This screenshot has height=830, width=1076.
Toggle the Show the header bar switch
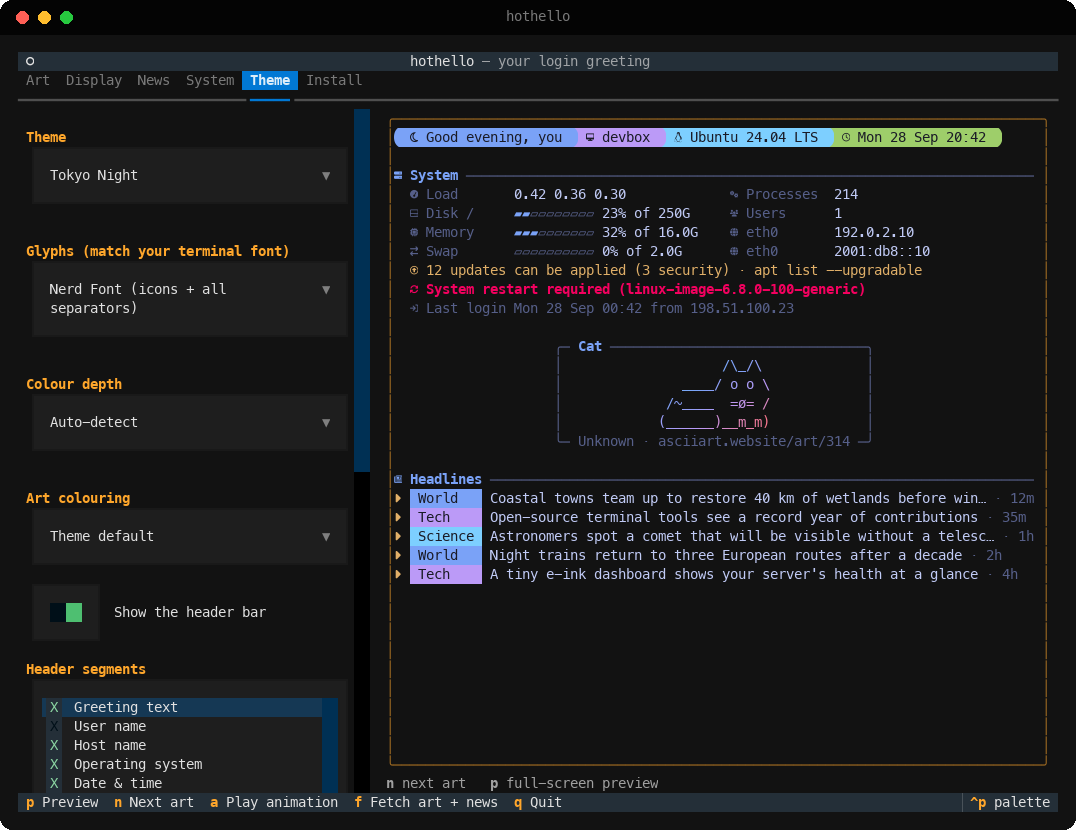pyautogui.click(x=66, y=612)
